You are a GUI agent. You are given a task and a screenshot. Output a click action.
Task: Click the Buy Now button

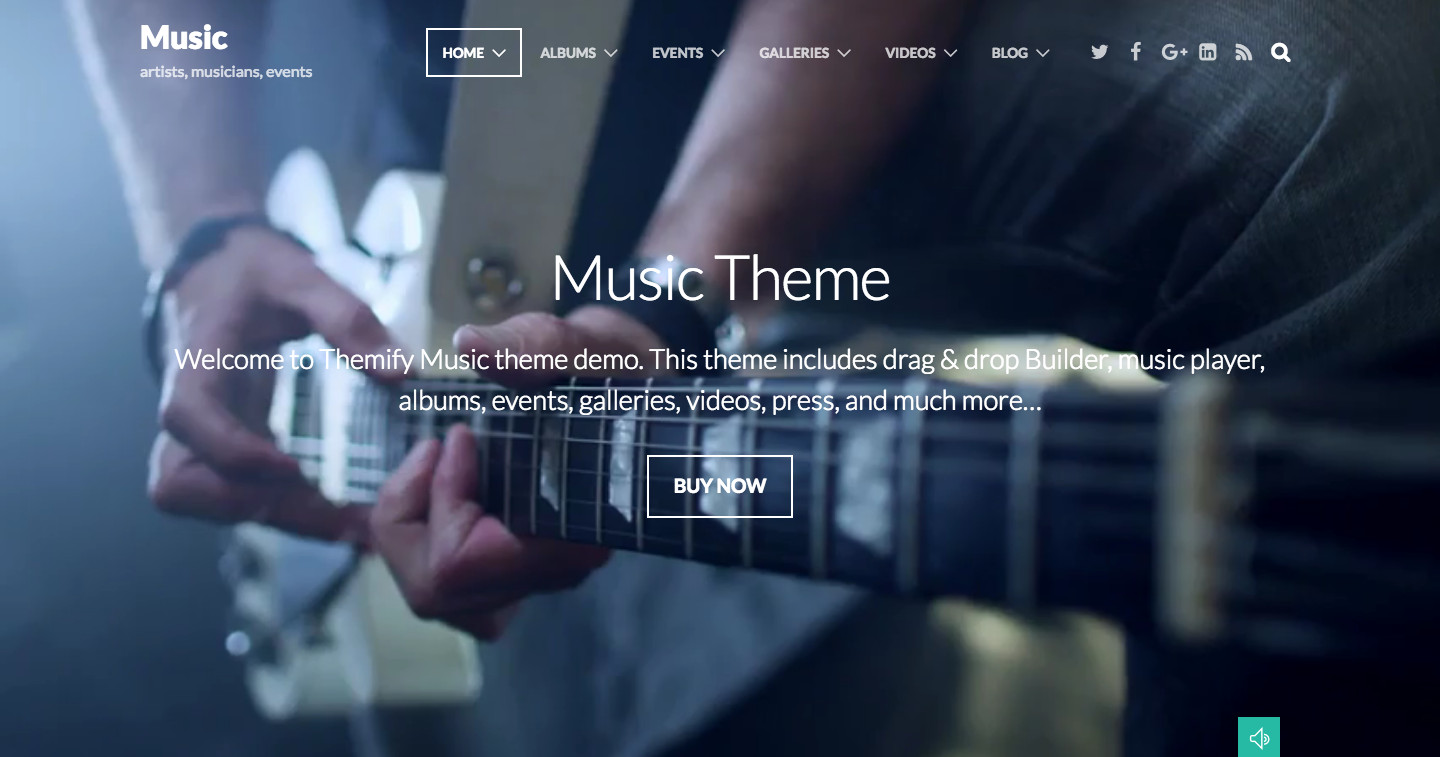(x=720, y=486)
